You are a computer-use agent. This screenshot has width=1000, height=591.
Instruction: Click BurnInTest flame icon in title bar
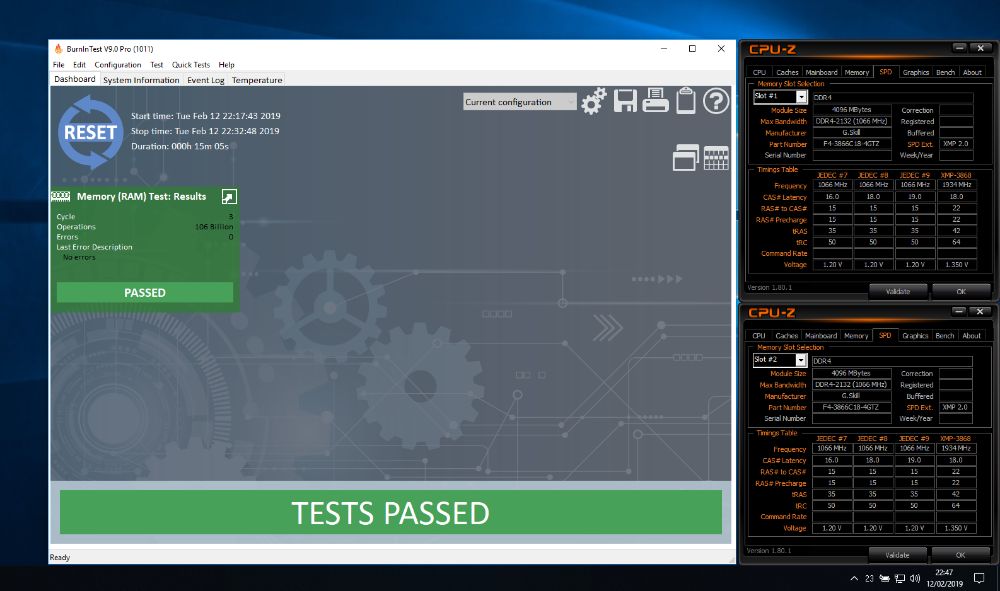[x=58, y=48]
